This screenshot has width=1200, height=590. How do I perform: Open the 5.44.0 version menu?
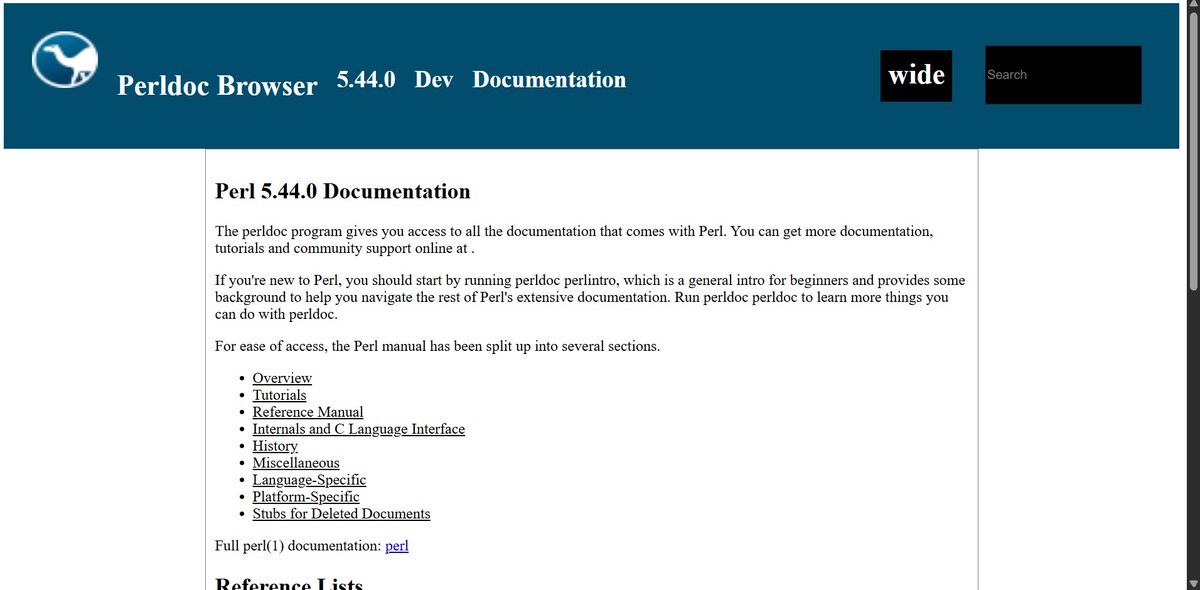pos(366,79)
